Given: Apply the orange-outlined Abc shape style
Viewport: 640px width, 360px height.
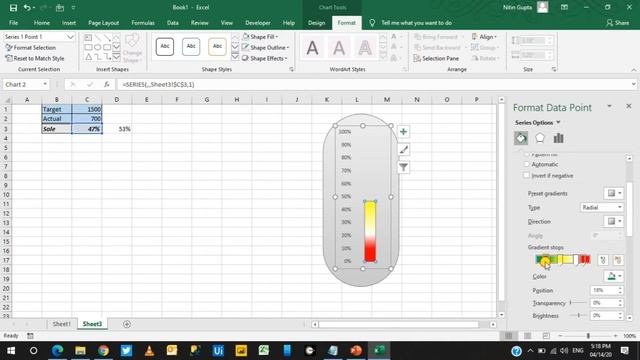Looking at the screenshot, I should pos(217,47).
